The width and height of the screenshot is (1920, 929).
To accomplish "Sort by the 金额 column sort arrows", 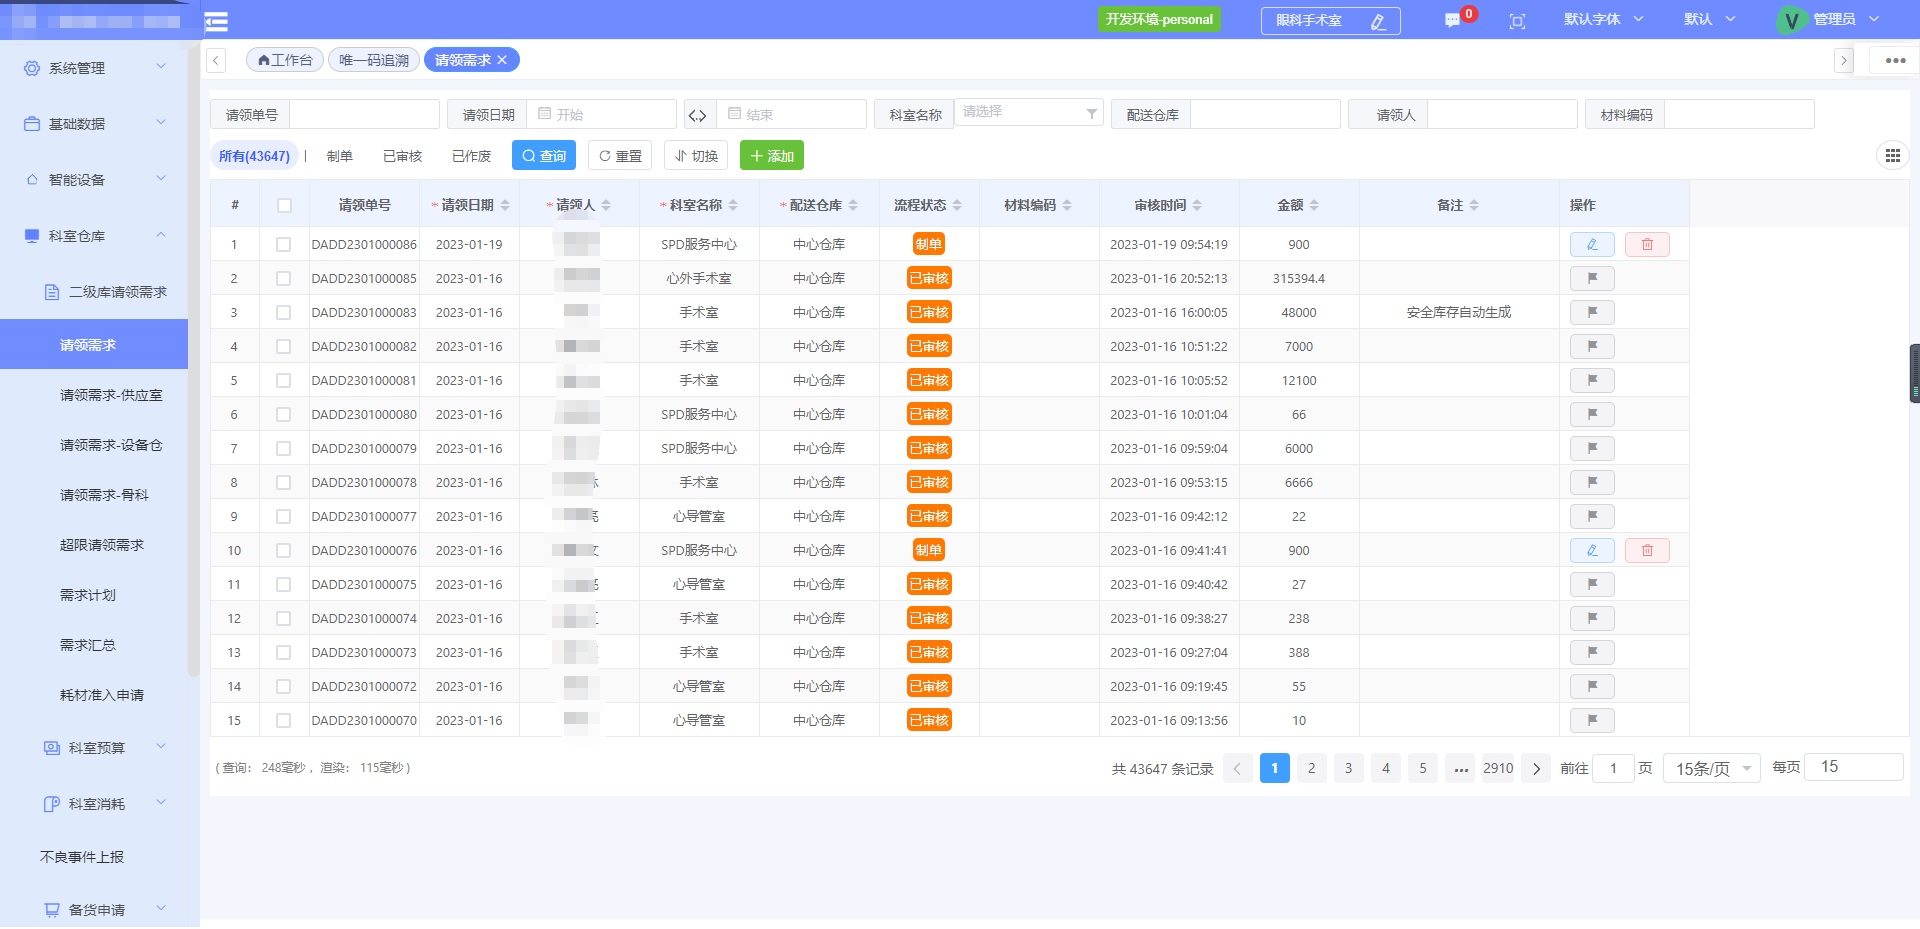I will point(1314,205).
